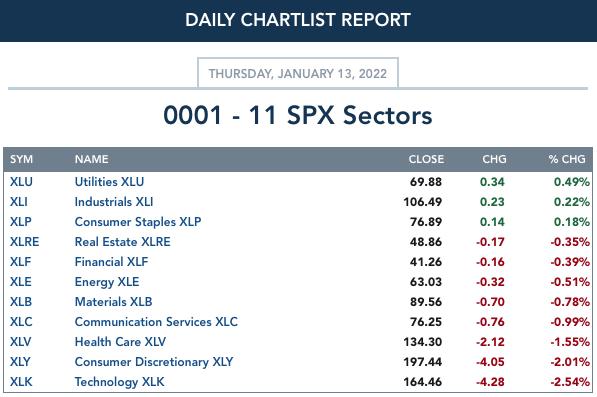This screenshot has height=397, width=597.
Task: Click Health Care XLV link
Action: pos(120,342)
